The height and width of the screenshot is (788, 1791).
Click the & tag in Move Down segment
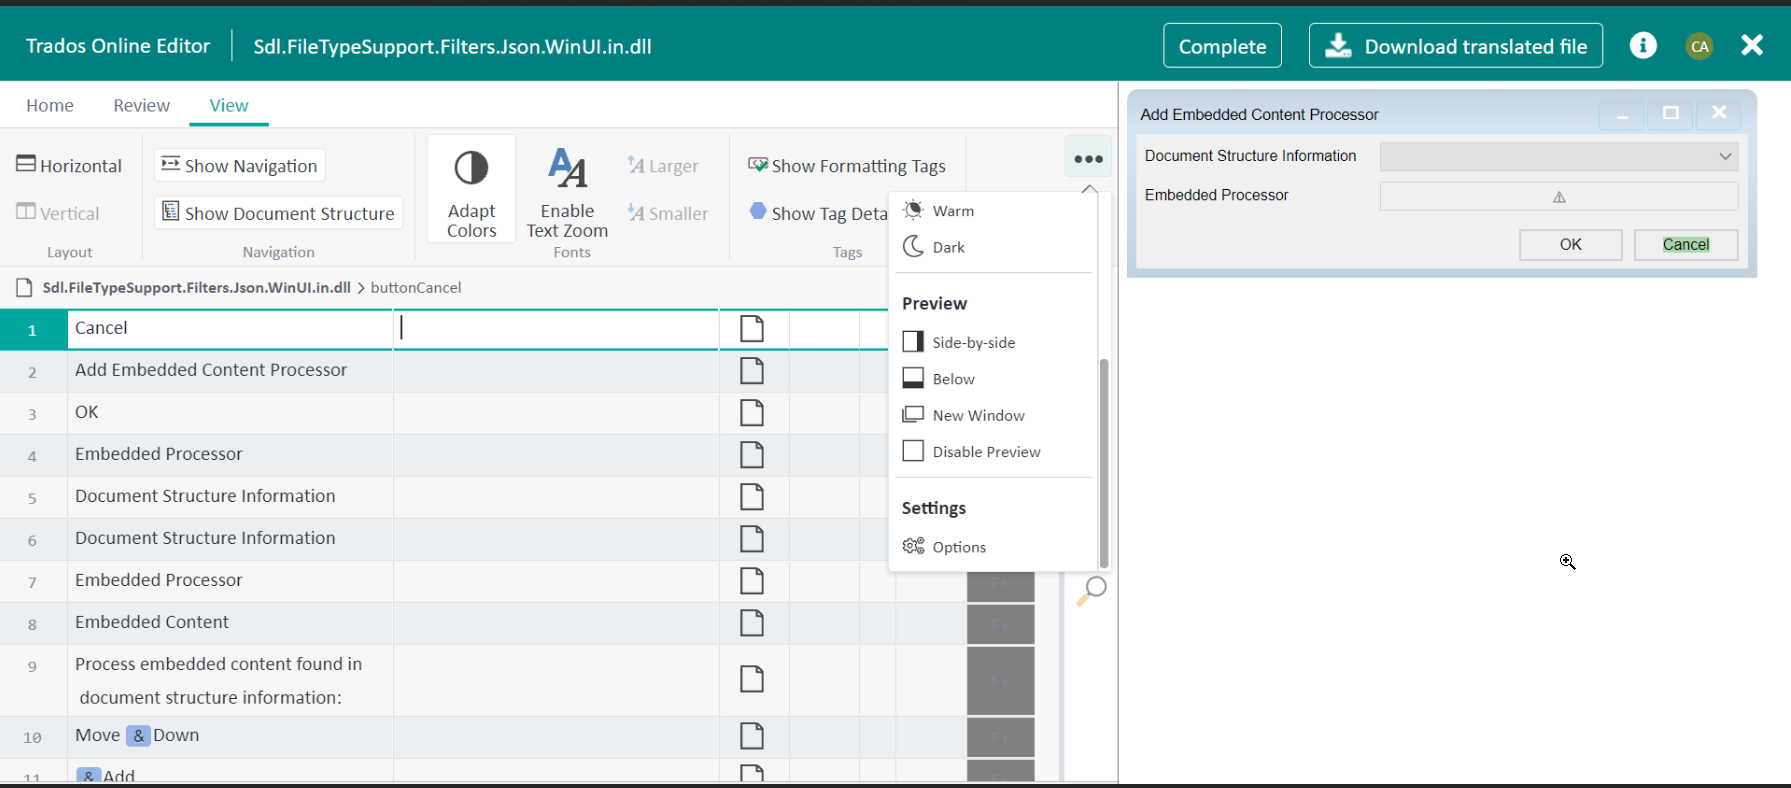[x=138, y=736]
